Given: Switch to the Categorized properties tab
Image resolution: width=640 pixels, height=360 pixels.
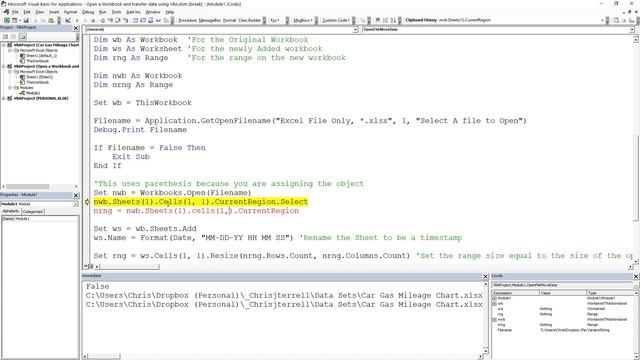Looking at the screenshot, I should (33, 211).
